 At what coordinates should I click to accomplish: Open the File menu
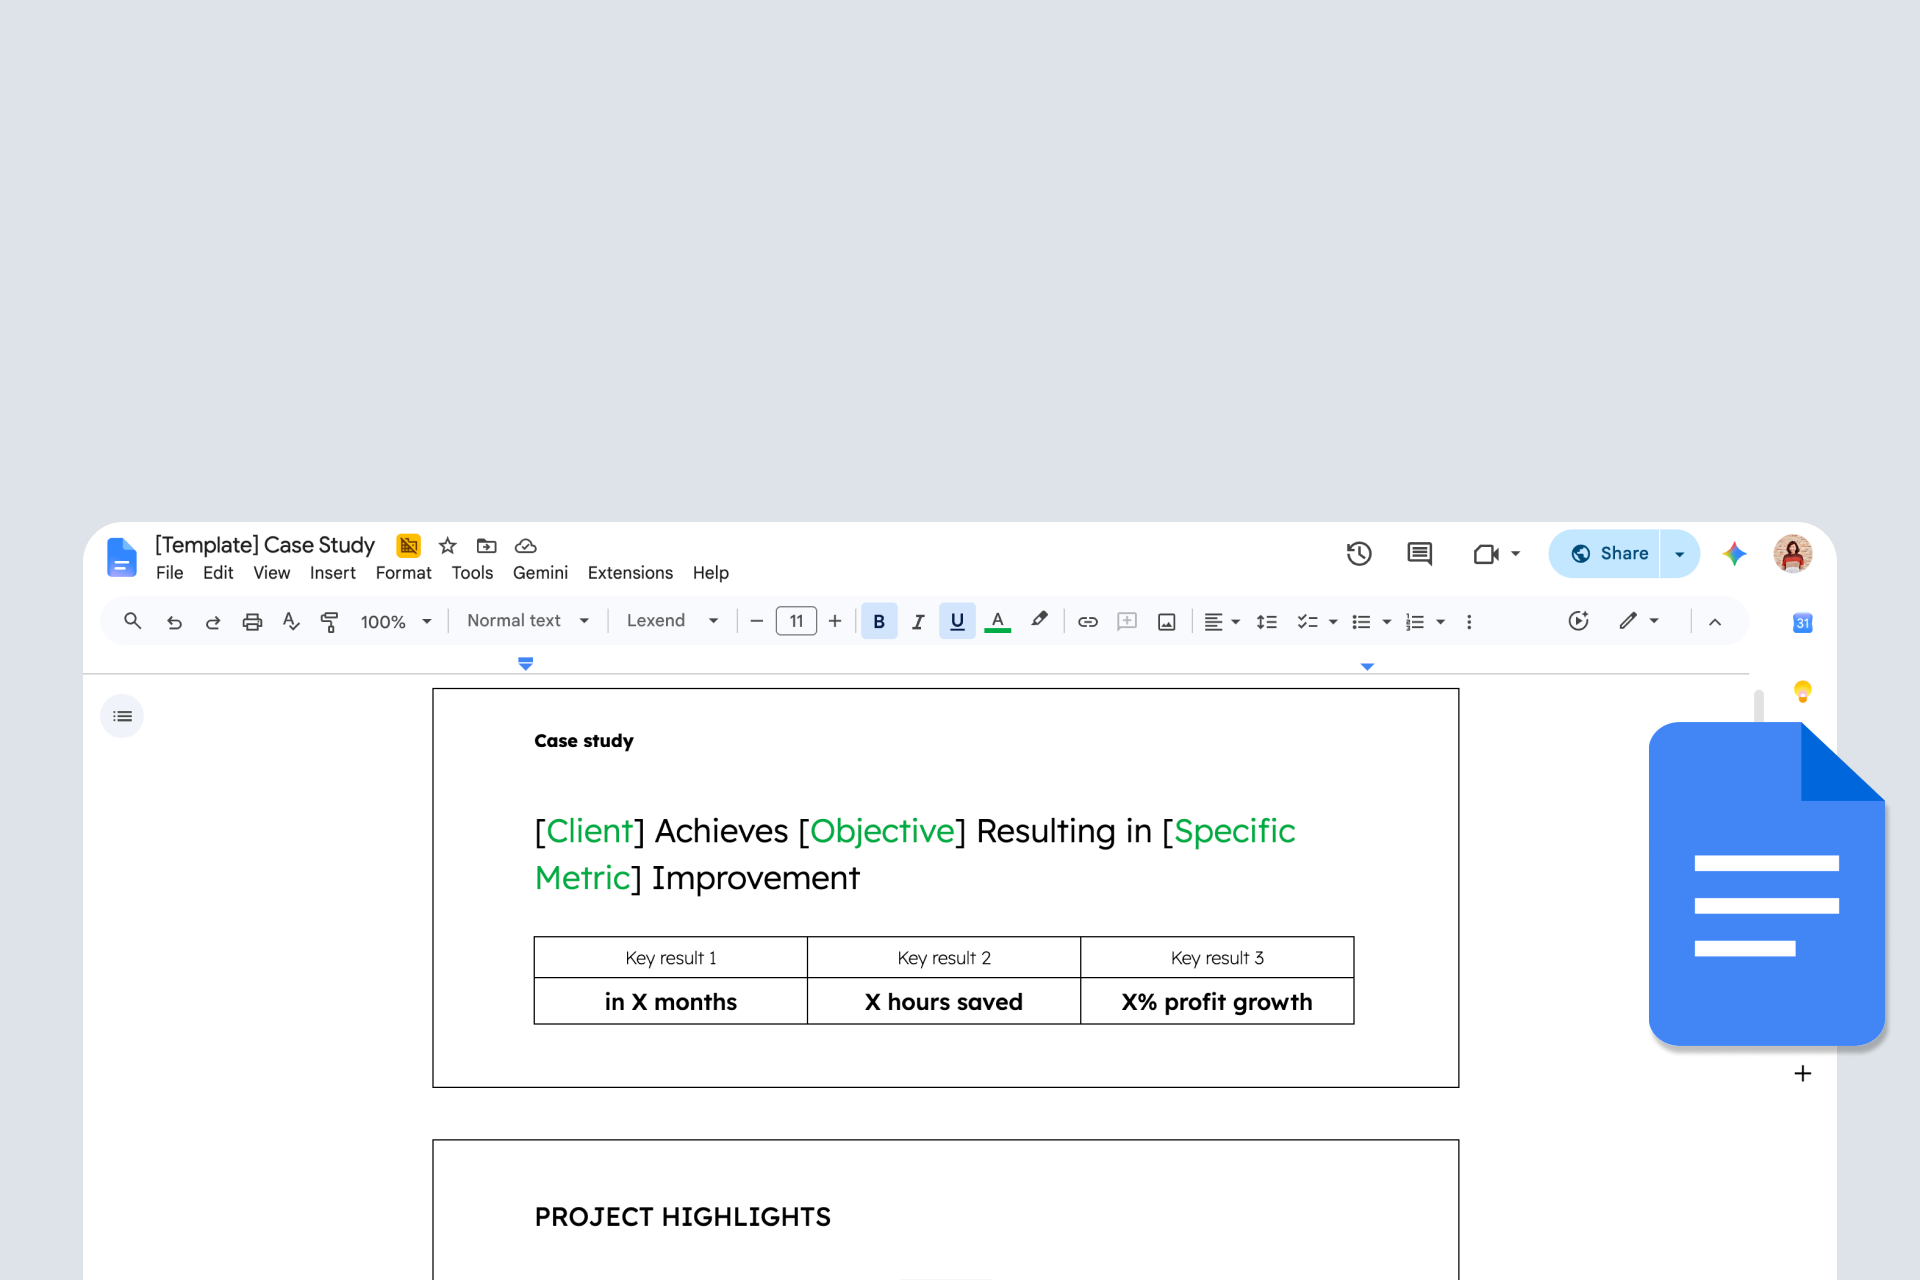(x=169, y=573)
